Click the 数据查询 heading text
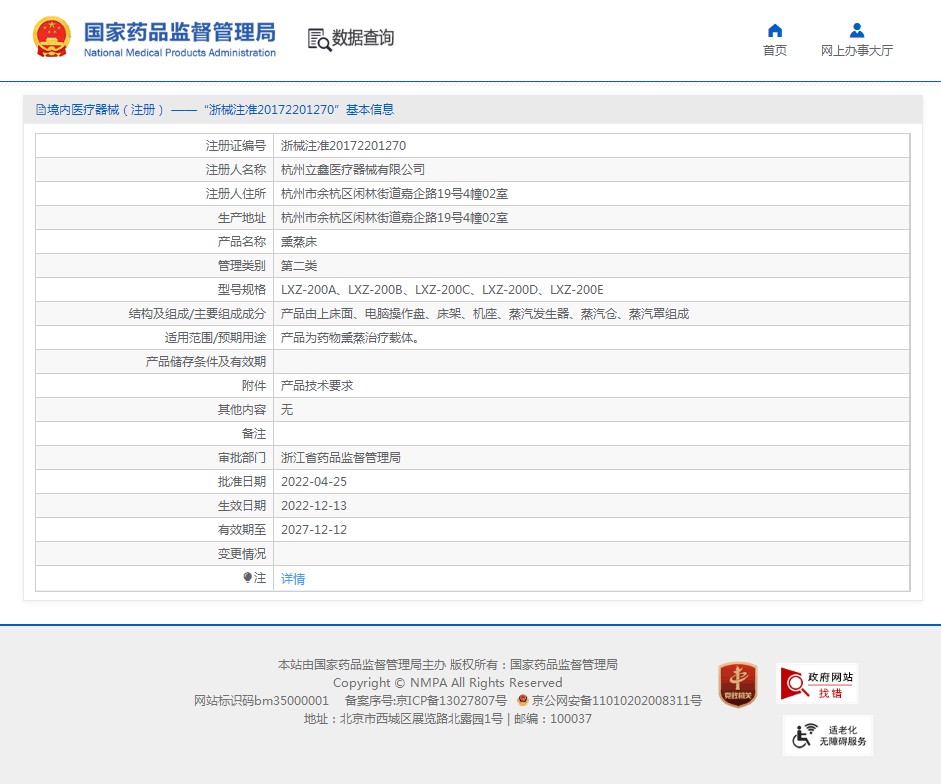 point(363,38)
